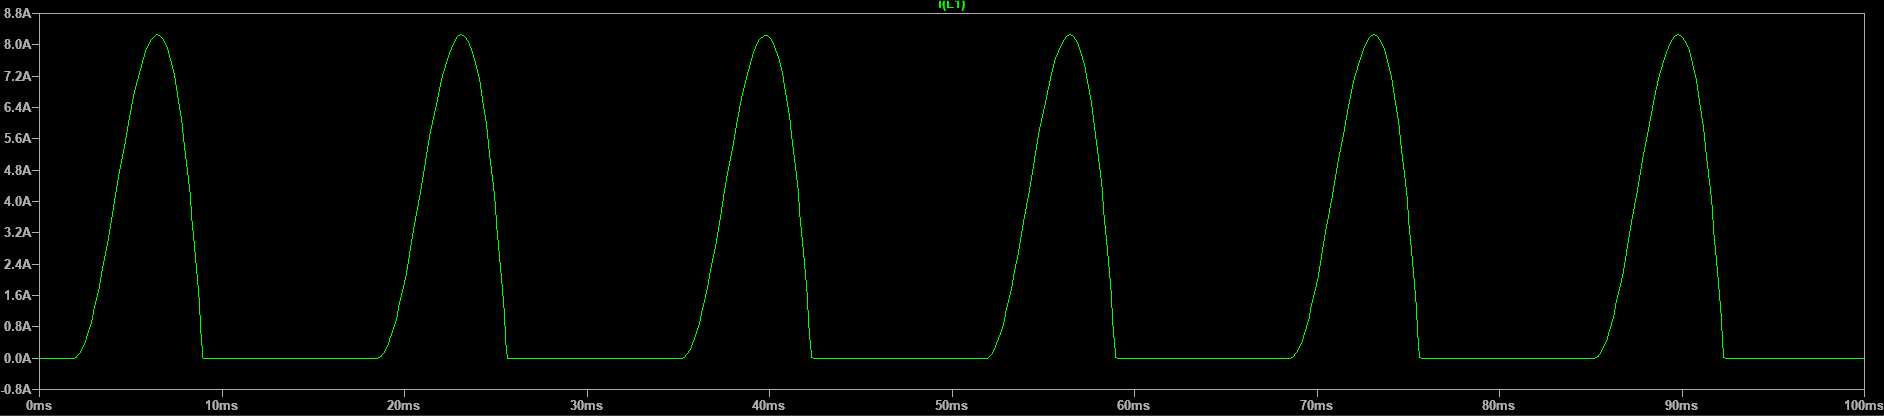Click the first waveform peak near 6ms

point(157,35)
